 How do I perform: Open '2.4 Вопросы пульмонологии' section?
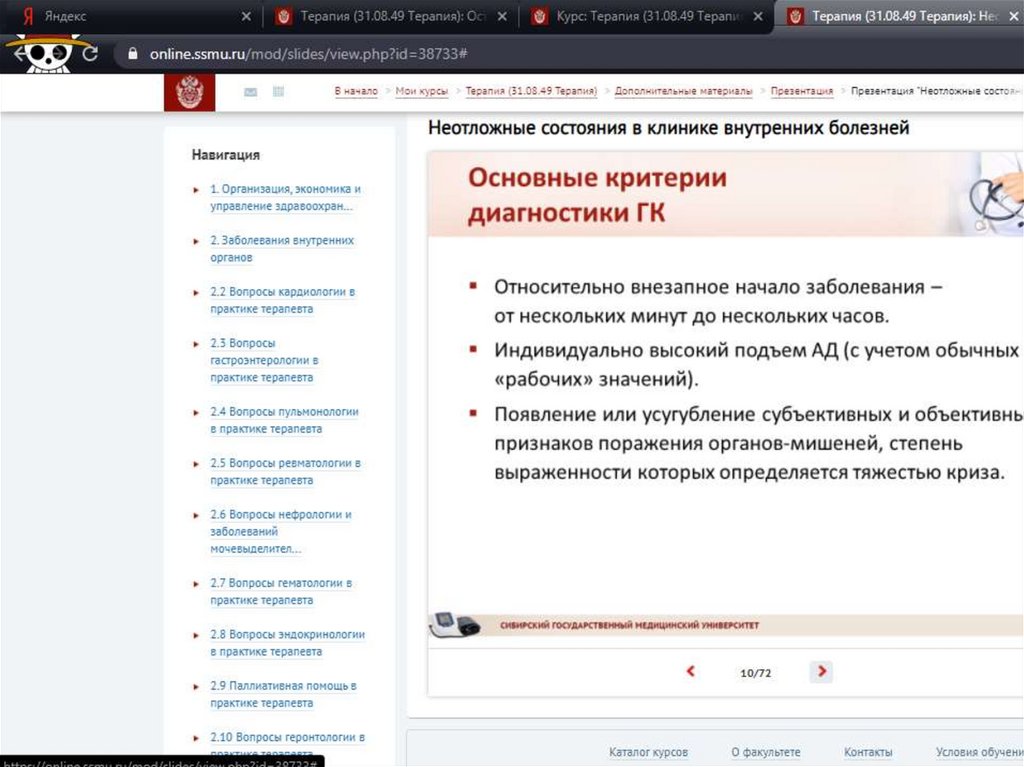(284, 420)
